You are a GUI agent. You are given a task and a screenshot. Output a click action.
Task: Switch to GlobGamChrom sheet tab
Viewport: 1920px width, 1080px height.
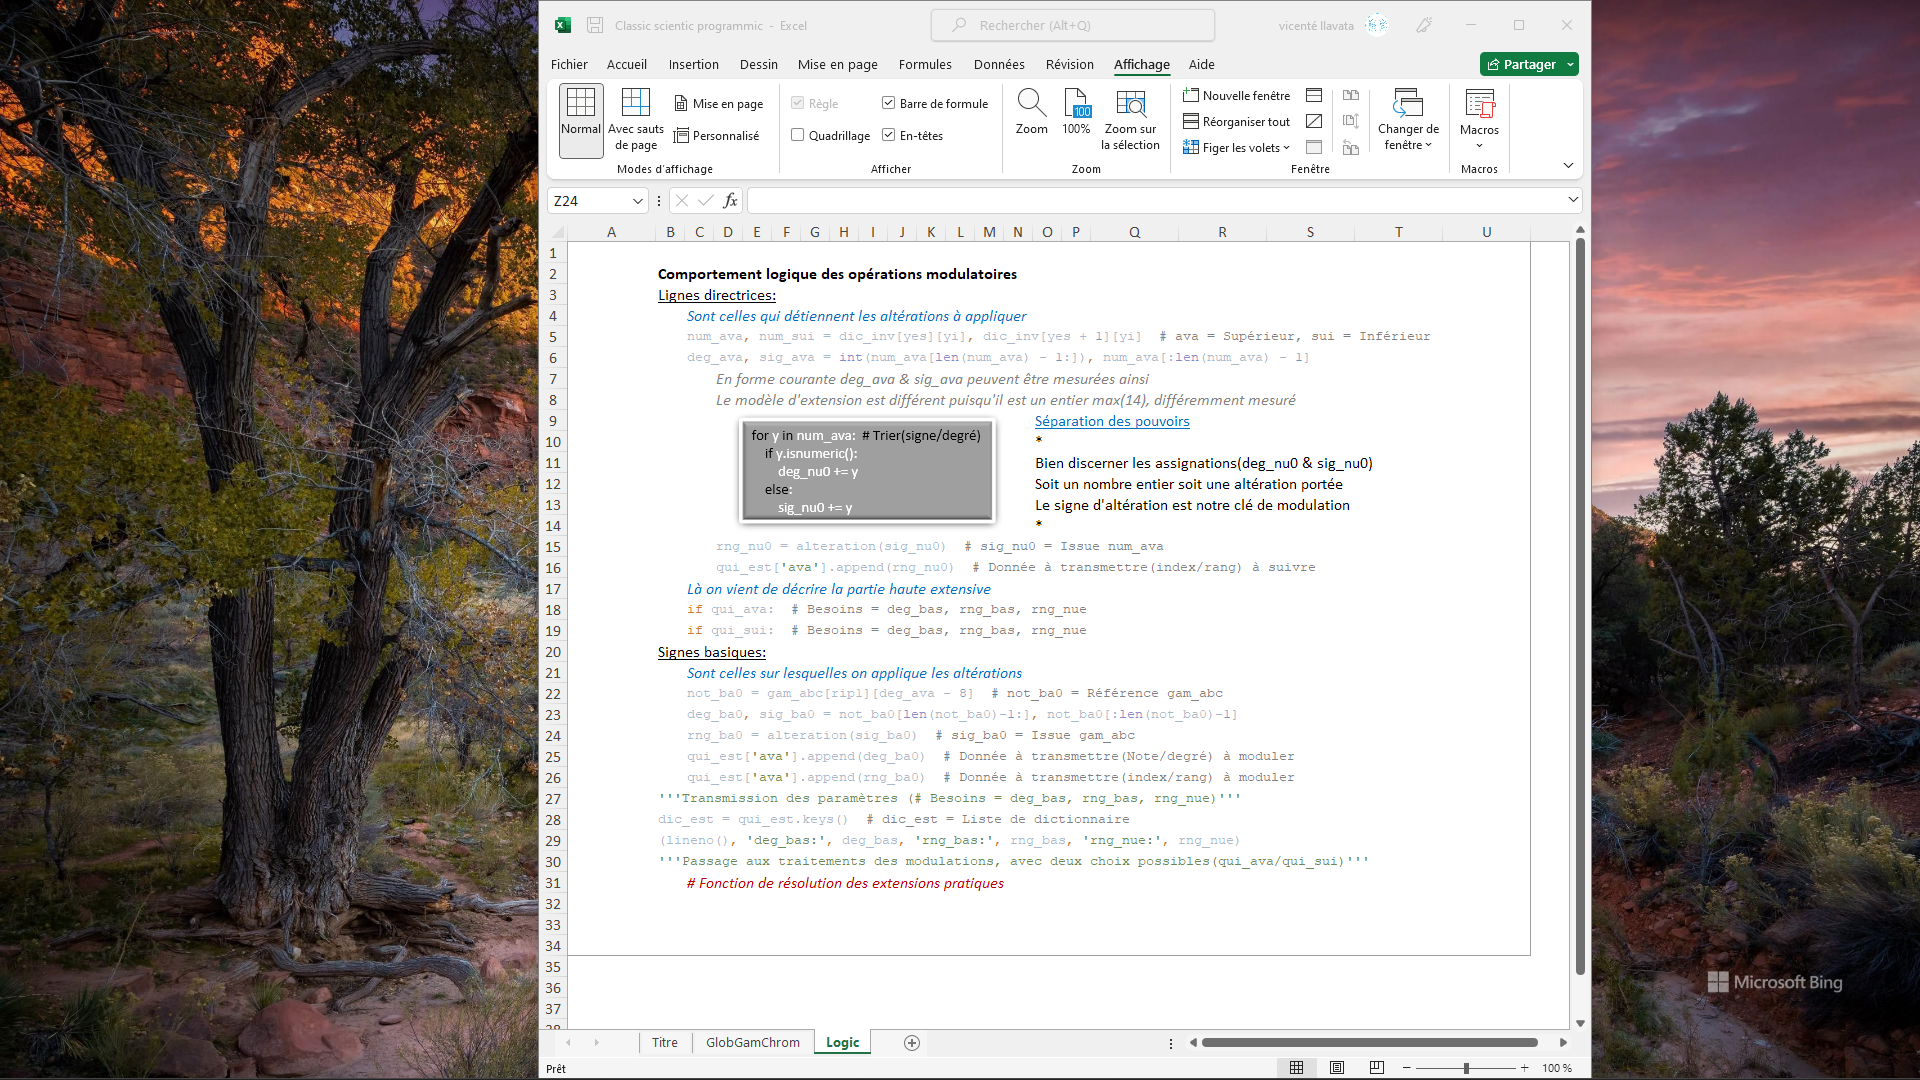(x=752, y=1042)
